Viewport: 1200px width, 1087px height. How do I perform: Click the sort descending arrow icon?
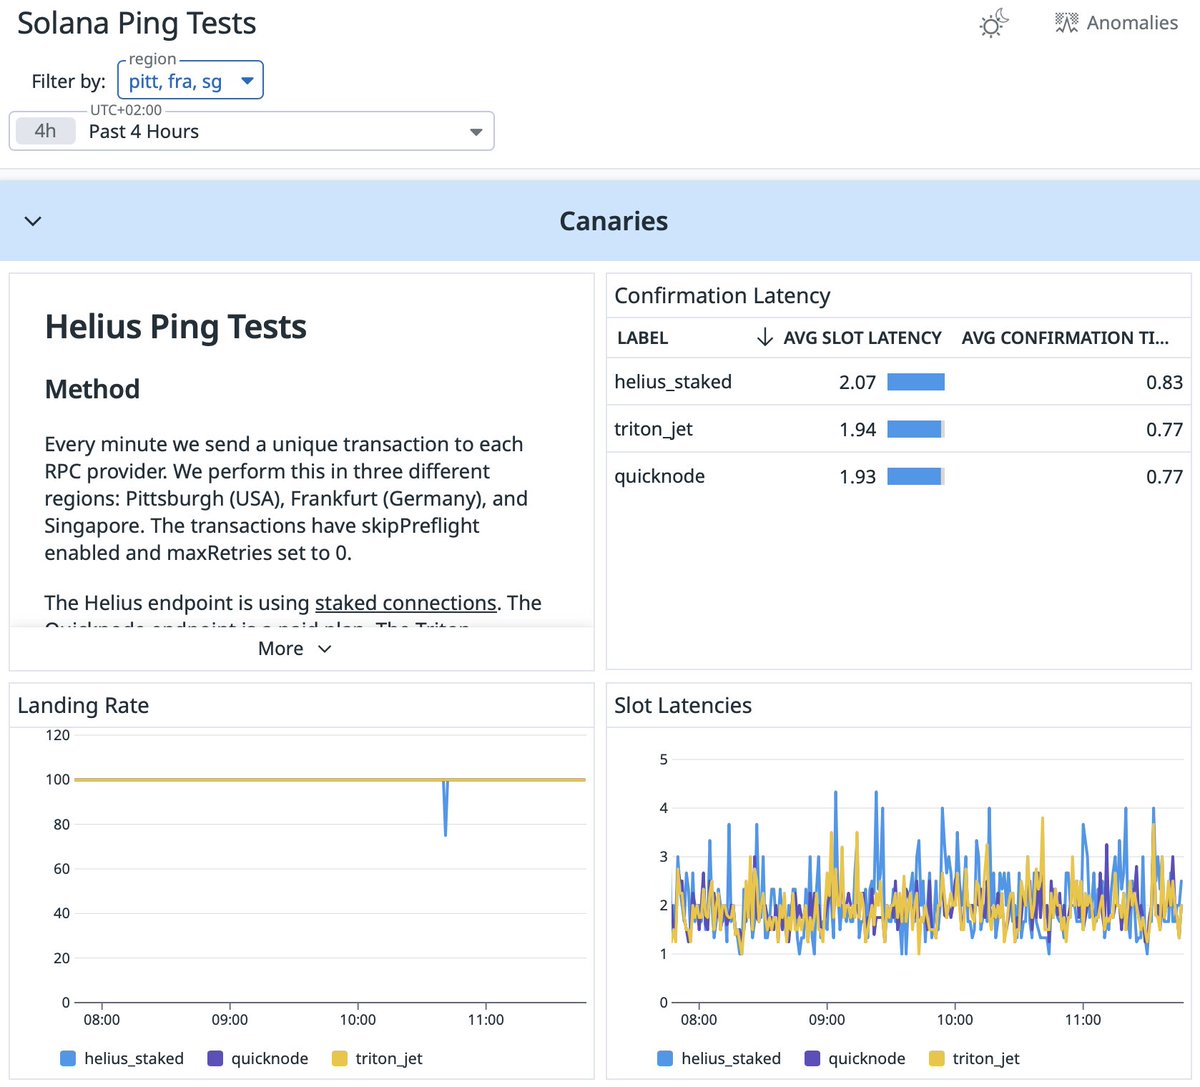point(765,338)
